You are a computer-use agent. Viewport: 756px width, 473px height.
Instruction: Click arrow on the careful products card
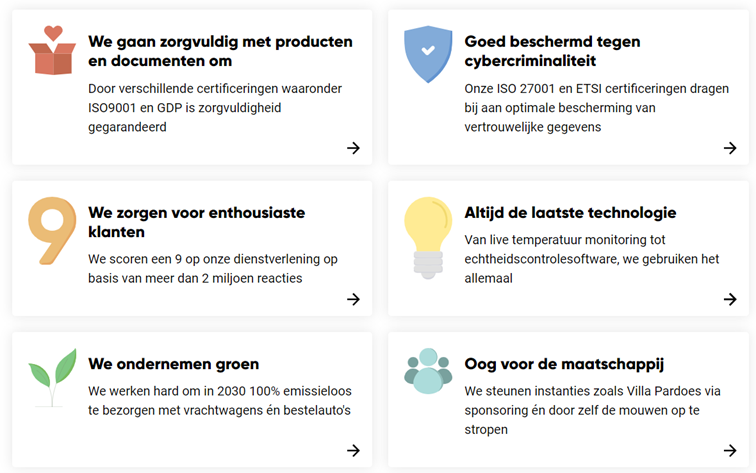[x=354, y=148]
